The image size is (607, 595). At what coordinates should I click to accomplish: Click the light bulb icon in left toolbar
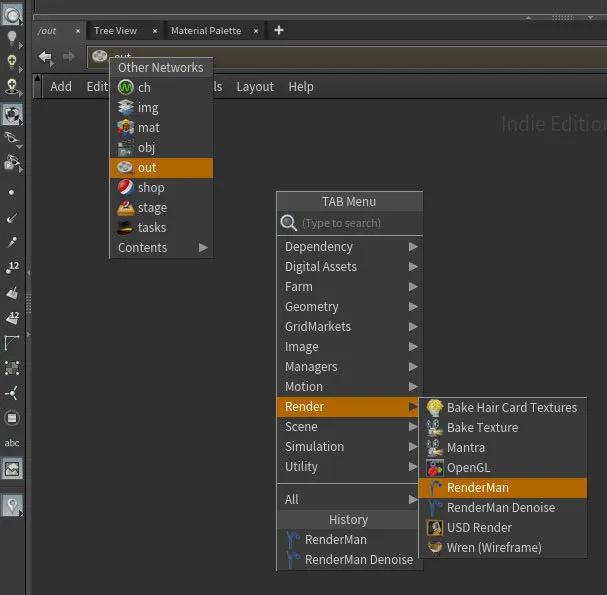click(12, 38)
